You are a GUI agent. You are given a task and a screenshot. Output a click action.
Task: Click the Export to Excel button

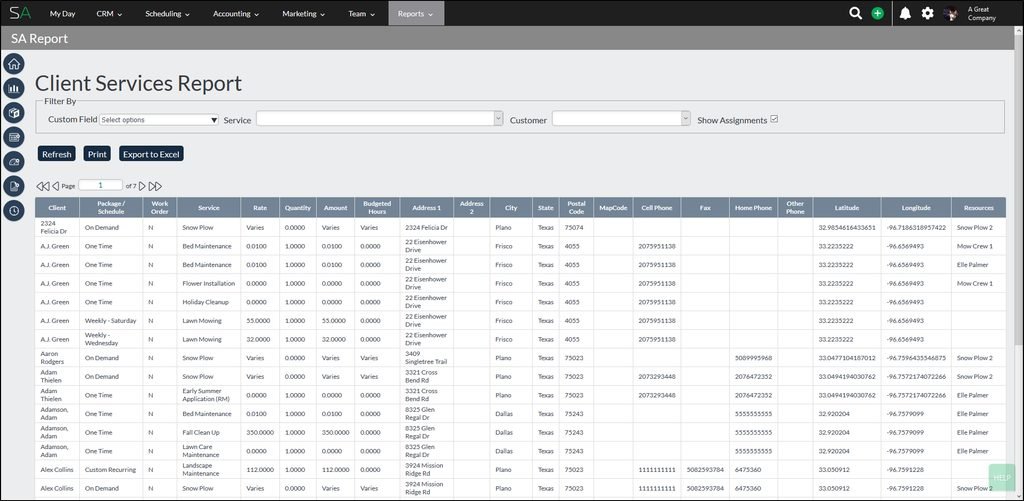click(152, 154)
